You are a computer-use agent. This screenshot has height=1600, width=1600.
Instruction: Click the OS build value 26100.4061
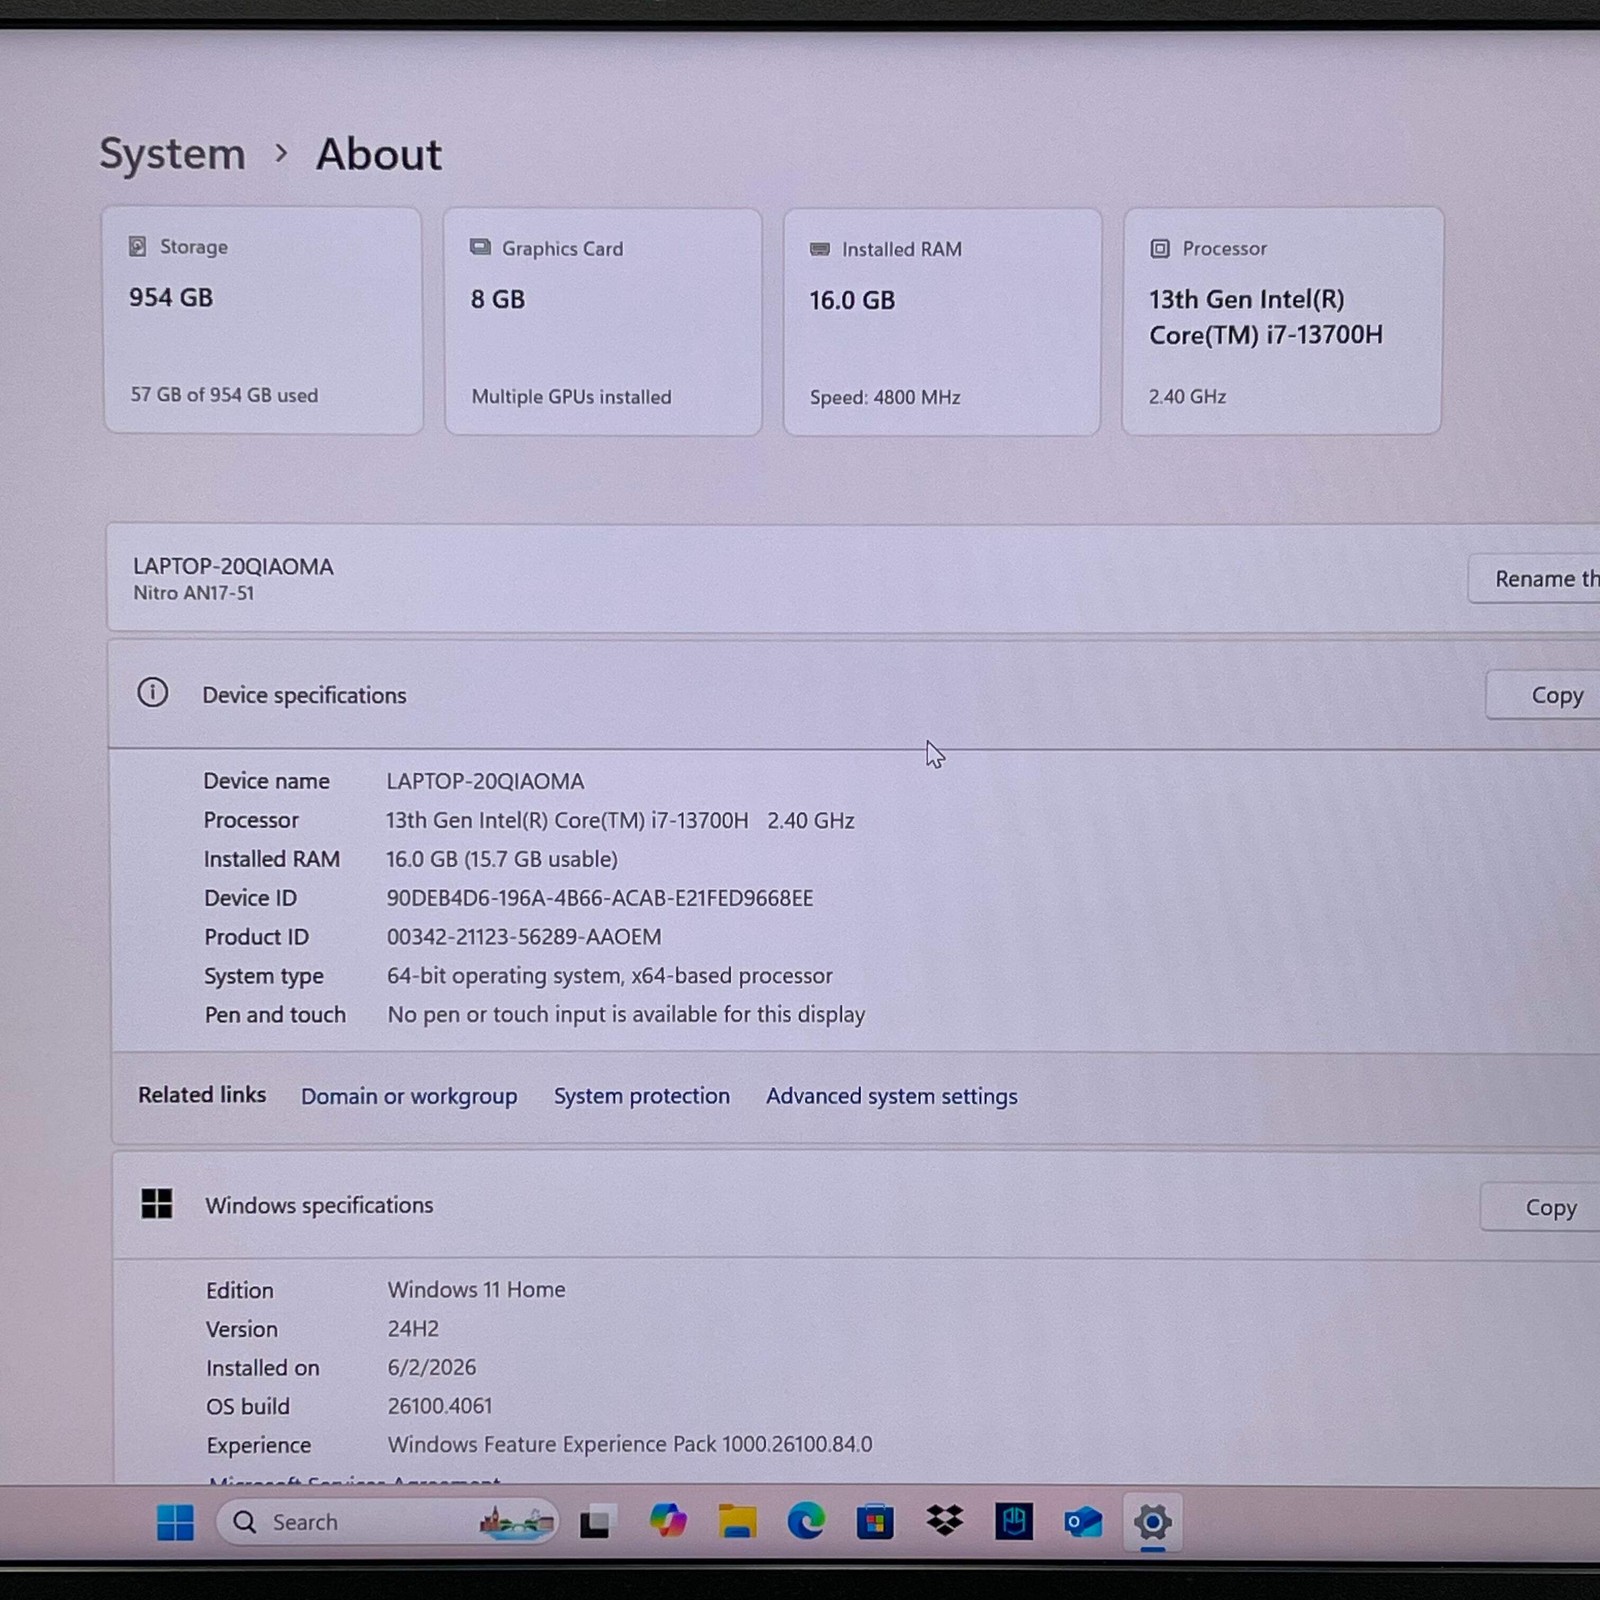(440, 1406)
